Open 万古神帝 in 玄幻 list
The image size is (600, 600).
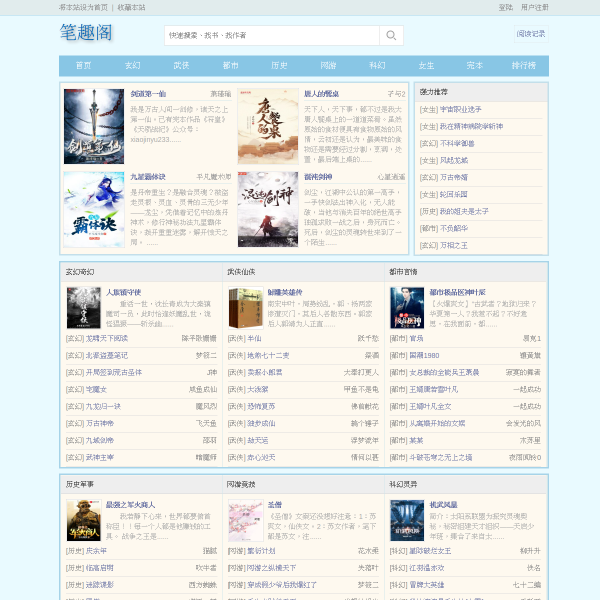tap(100, 424)
